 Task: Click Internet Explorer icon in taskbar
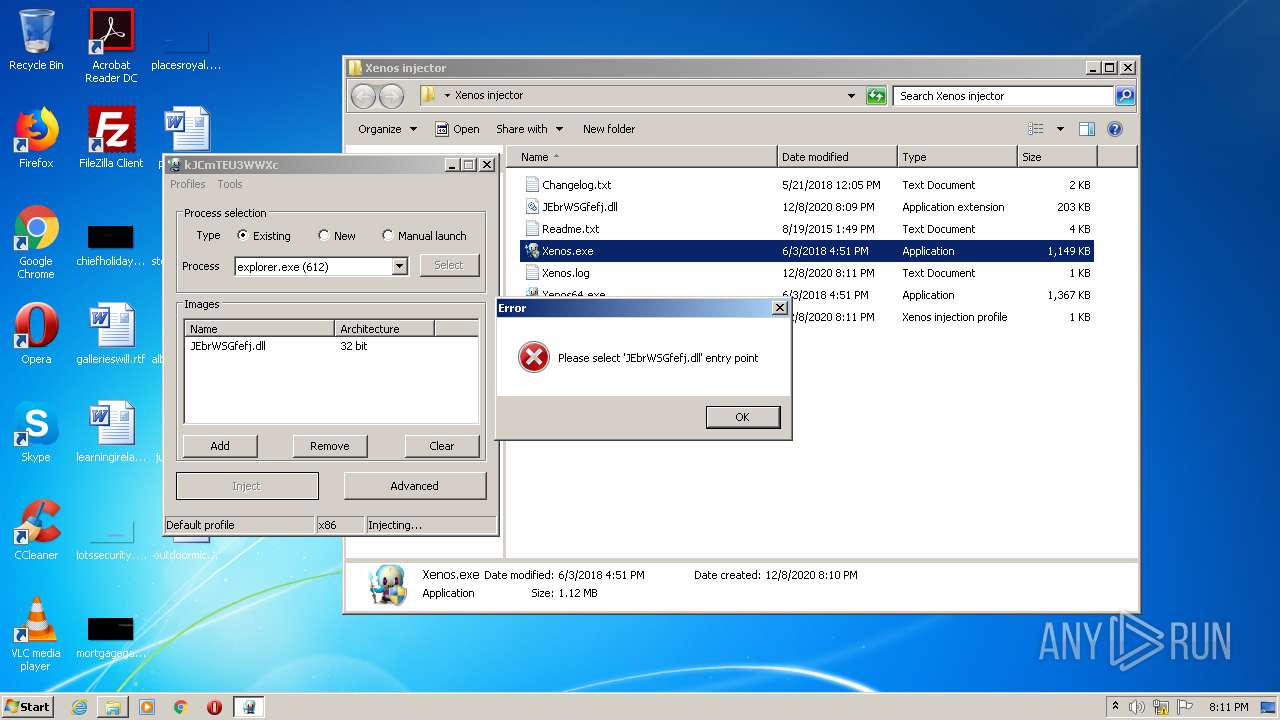pos(79,707)
